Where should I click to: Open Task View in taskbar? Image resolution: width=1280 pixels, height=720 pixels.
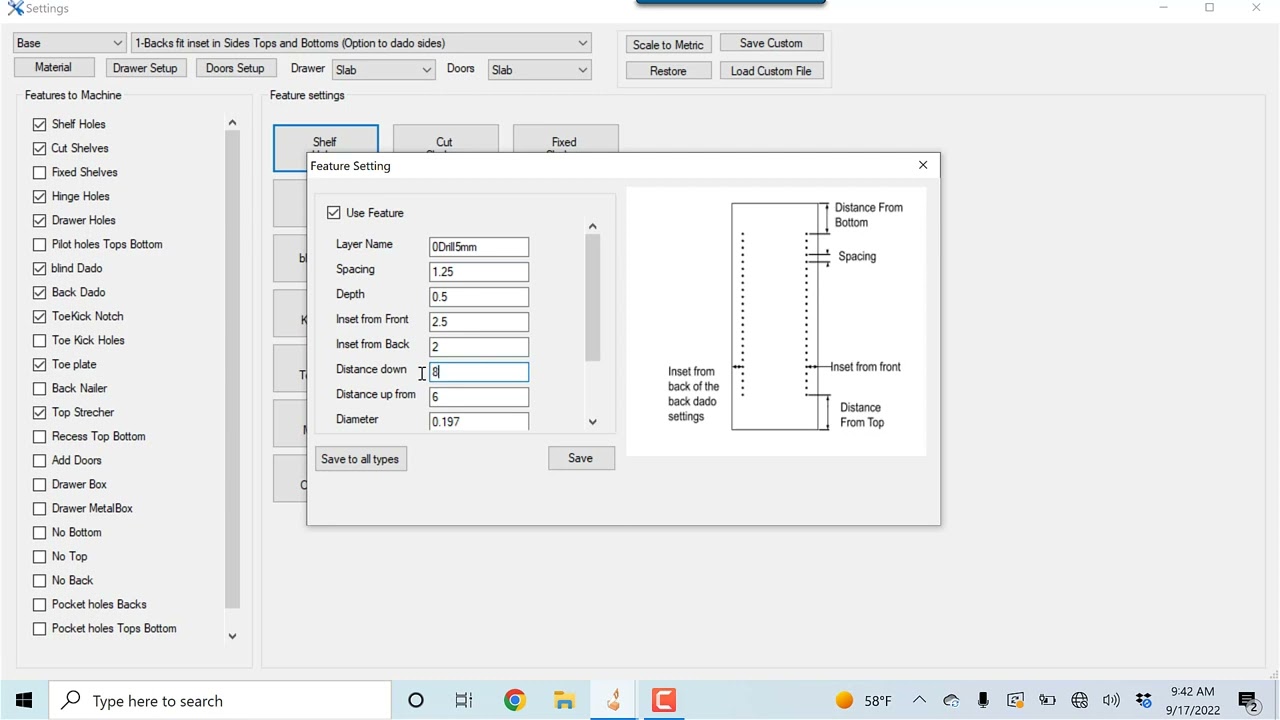pyautogui.click(x=464, y=700)
